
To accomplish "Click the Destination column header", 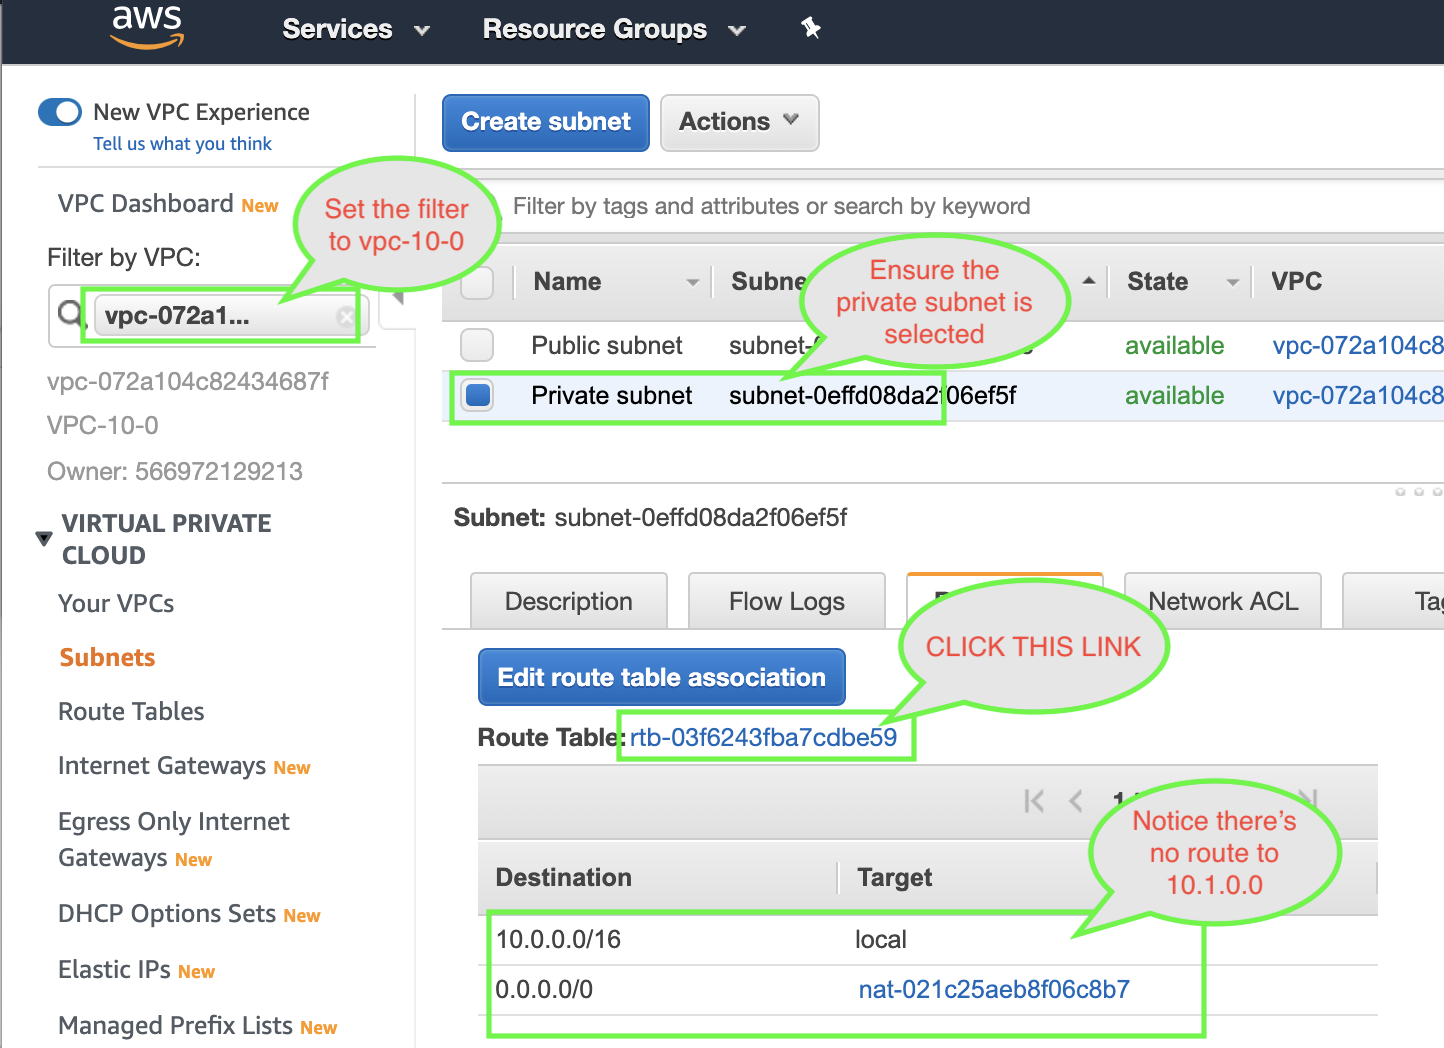I will 563,877.
